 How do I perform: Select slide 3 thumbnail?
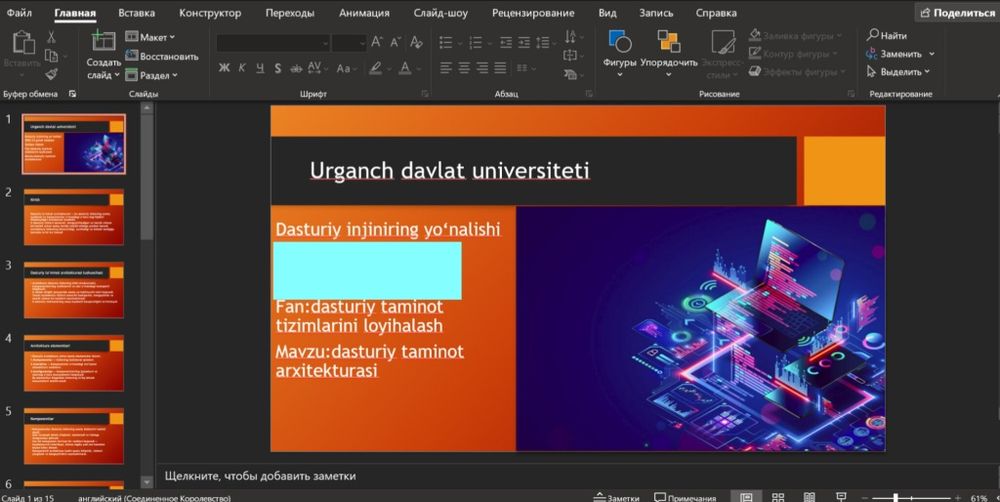[x=74, y=290]
